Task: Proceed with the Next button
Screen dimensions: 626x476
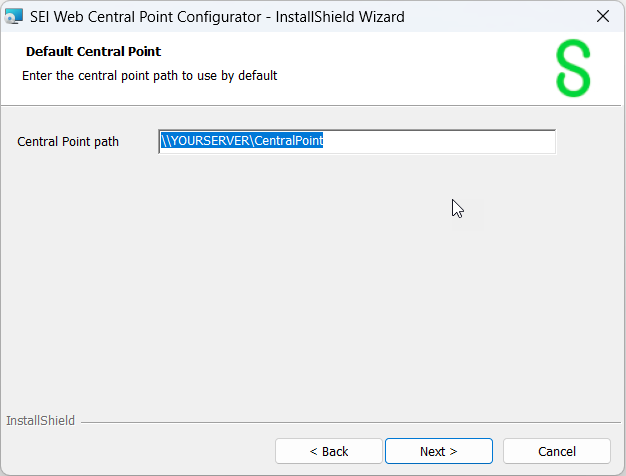Action: pos(438,451)
